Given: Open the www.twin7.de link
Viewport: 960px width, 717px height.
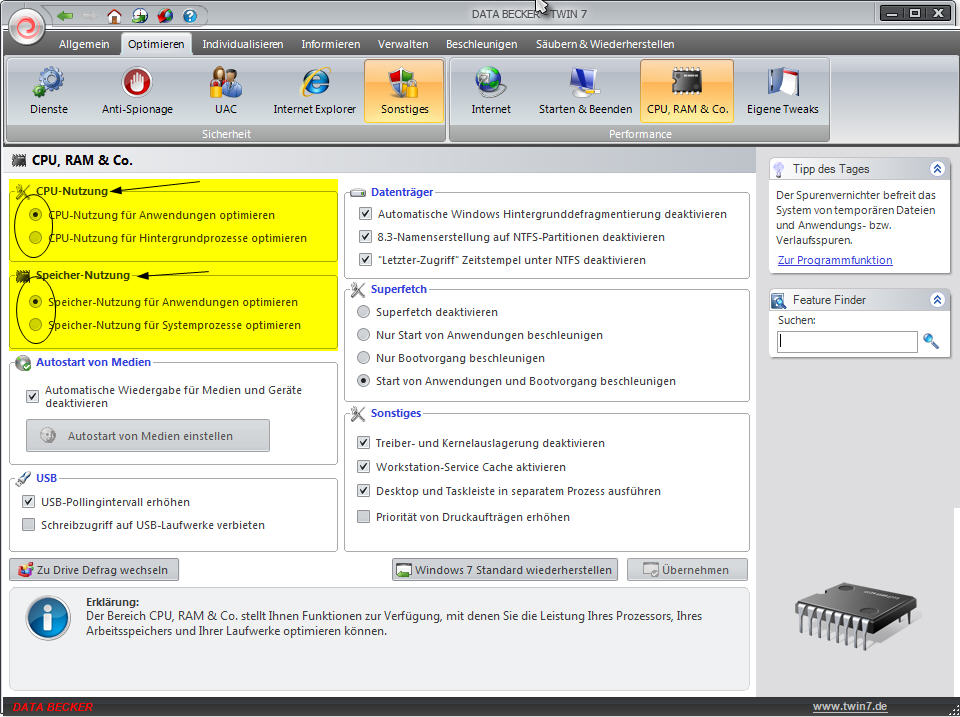Looking at the screenshot, I should coord(850,706).
